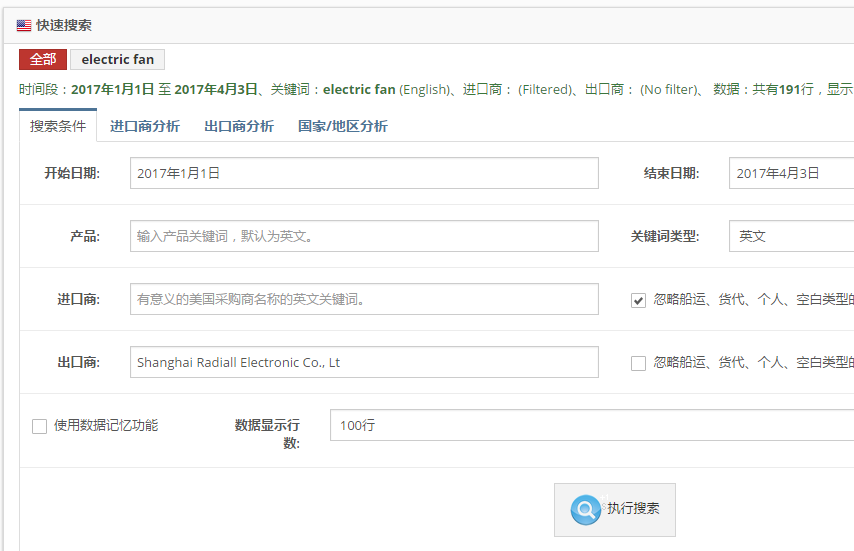This screenshot has width=854, height=551.
Task: Enable the exporter 忽略船运 checkbox
Action: (638, 363)
